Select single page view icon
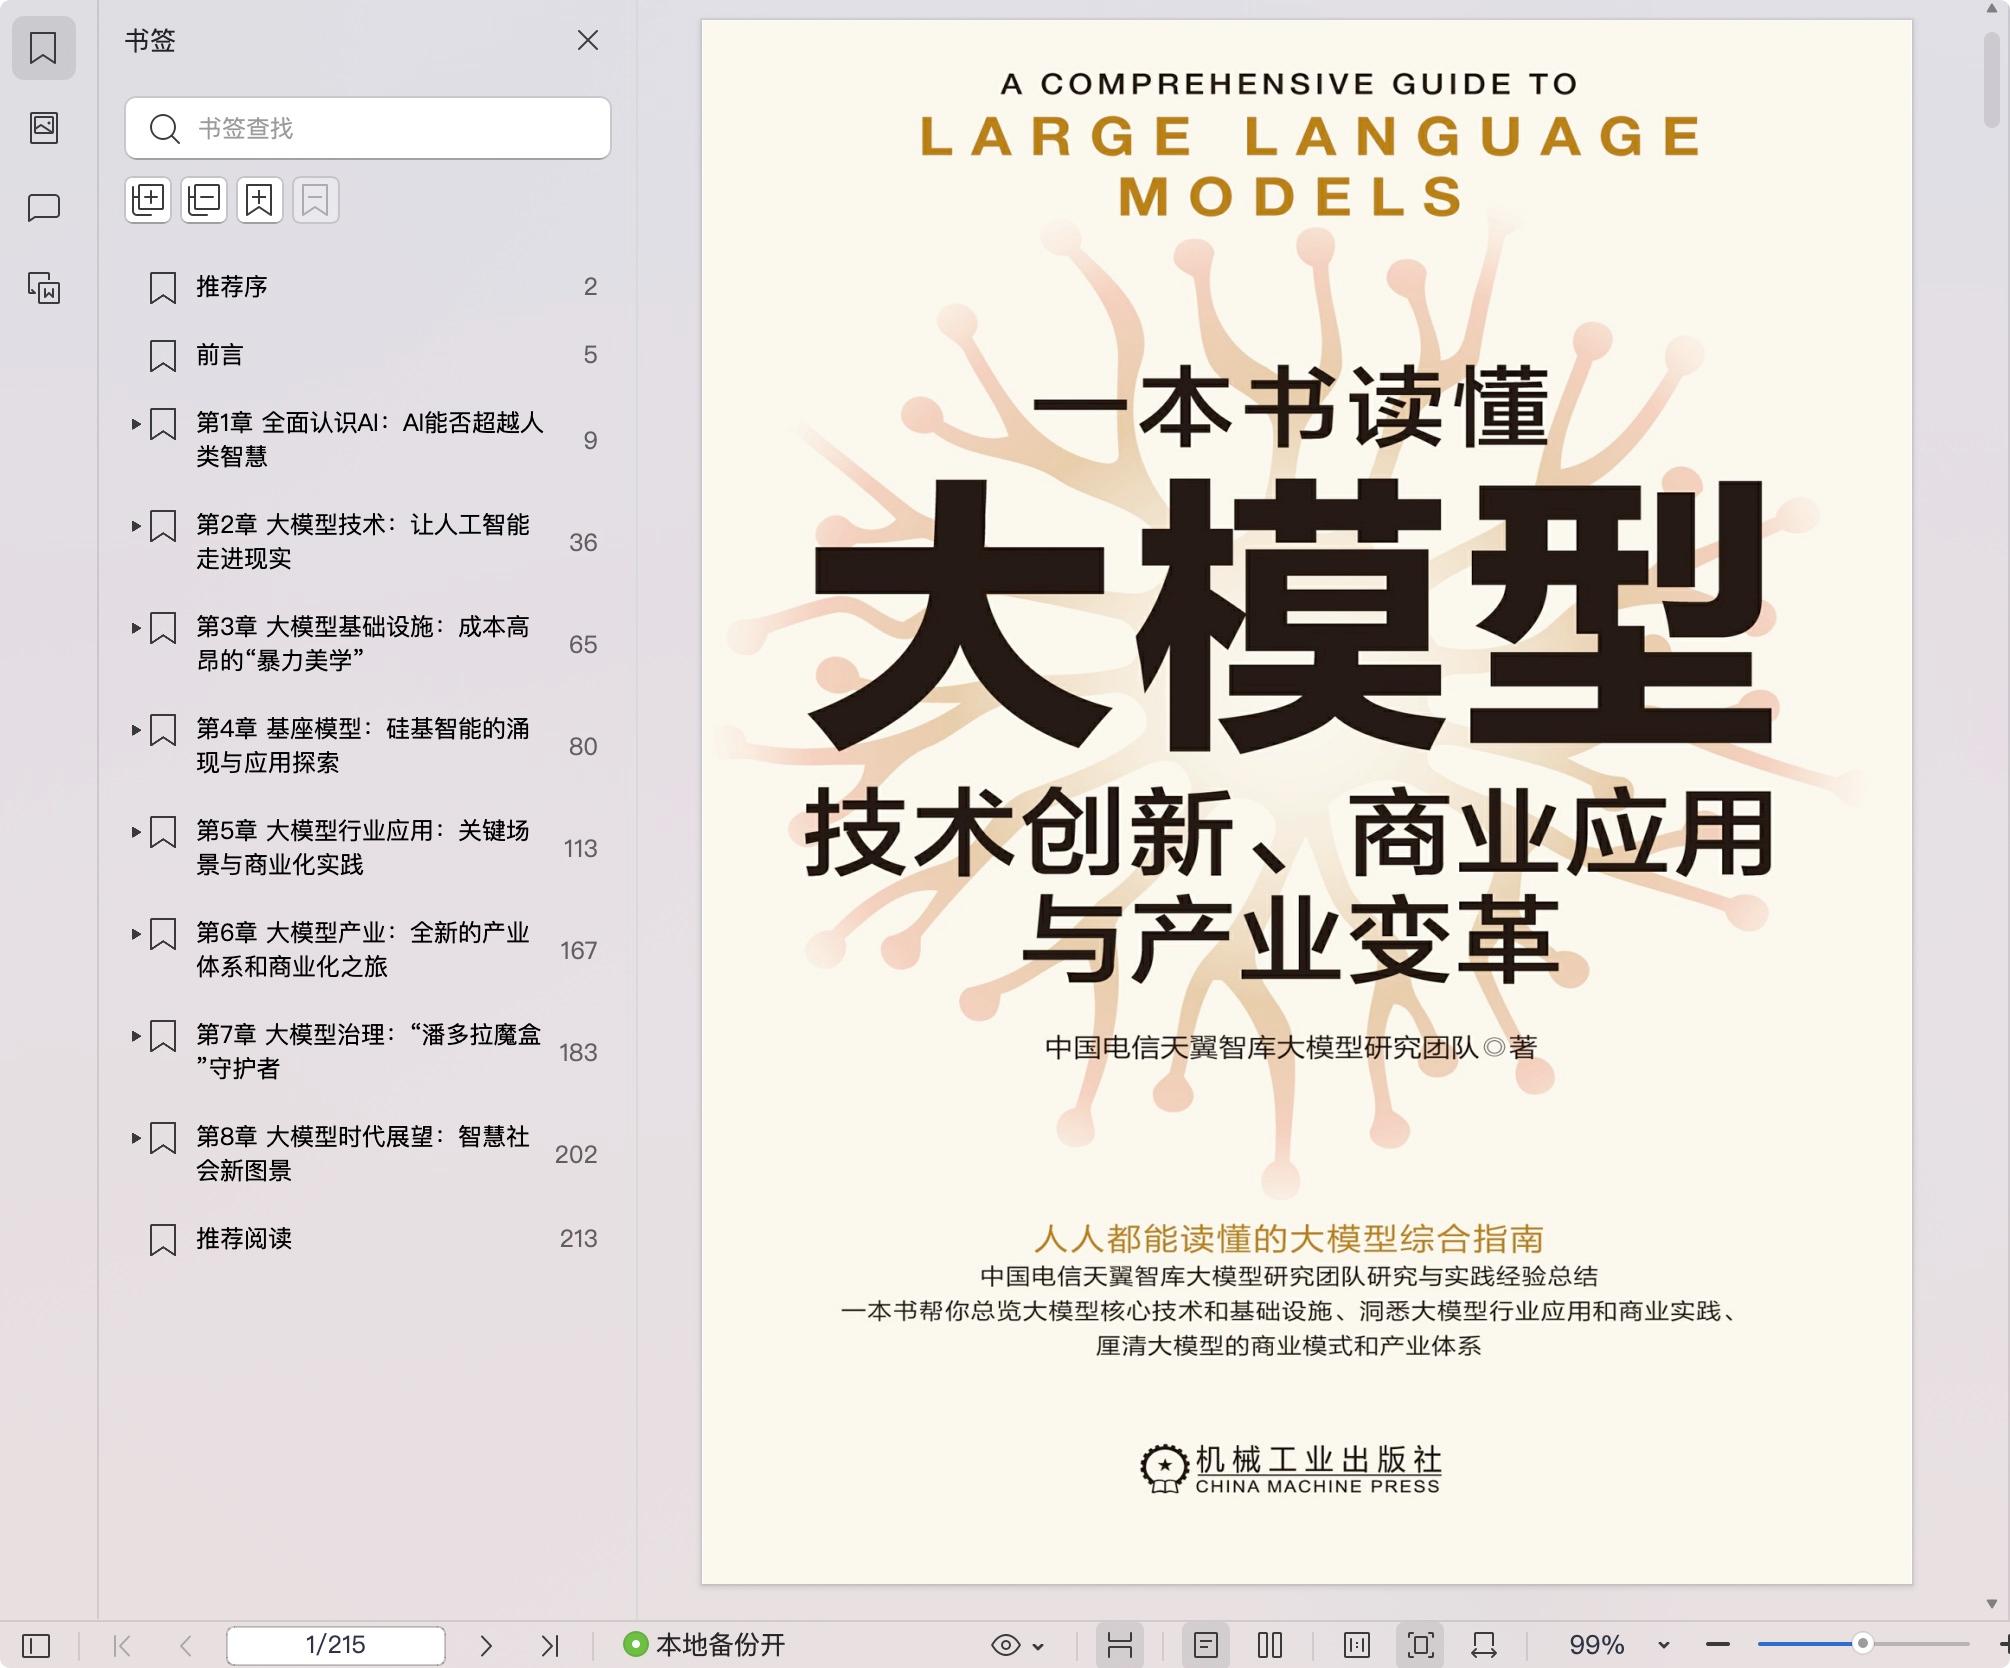 click(1206, 1645)
